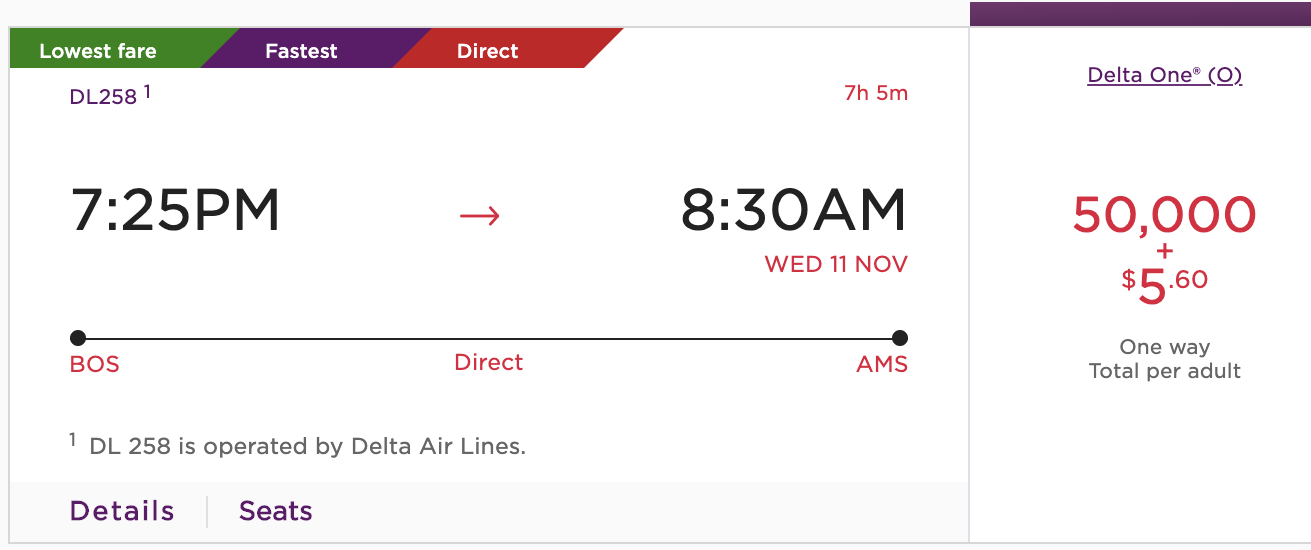This screenshot has height=550, width=1311.
Task: Select the red Direct tag at top
Action: coord(488,51)
